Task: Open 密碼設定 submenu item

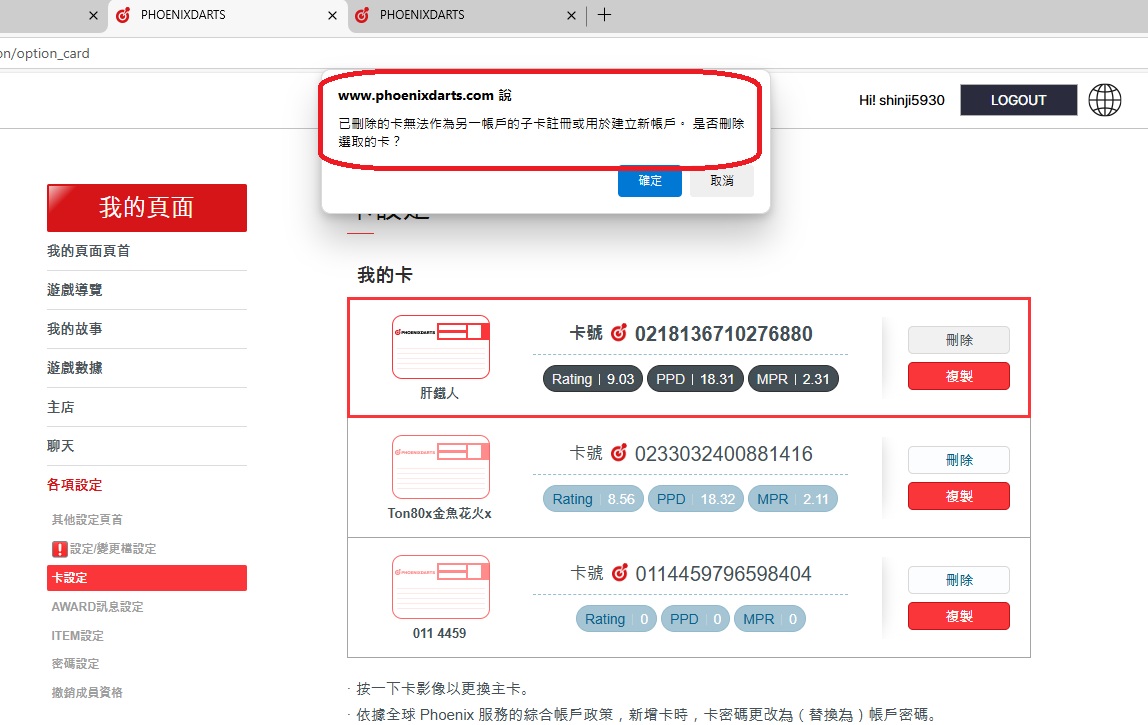Action: coord(75,663)
